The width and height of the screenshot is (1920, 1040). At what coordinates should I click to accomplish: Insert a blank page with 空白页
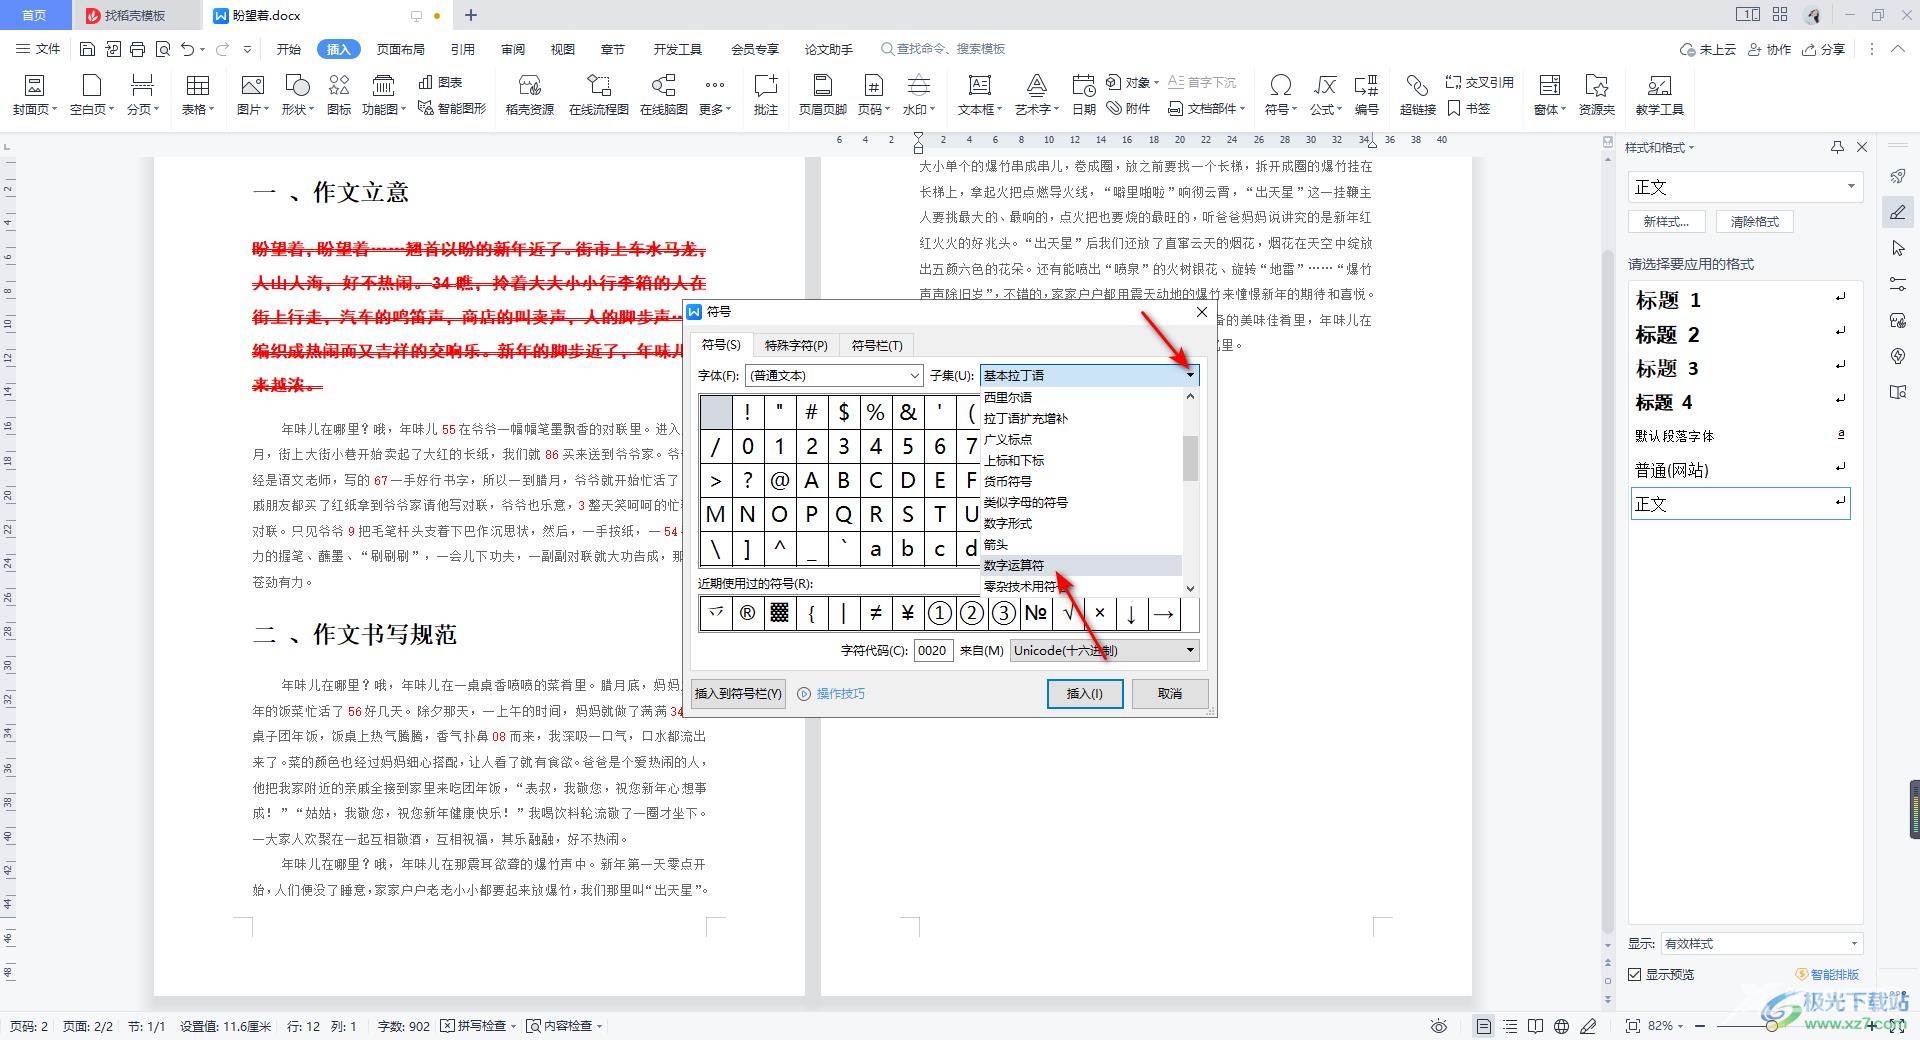(92, 95)
